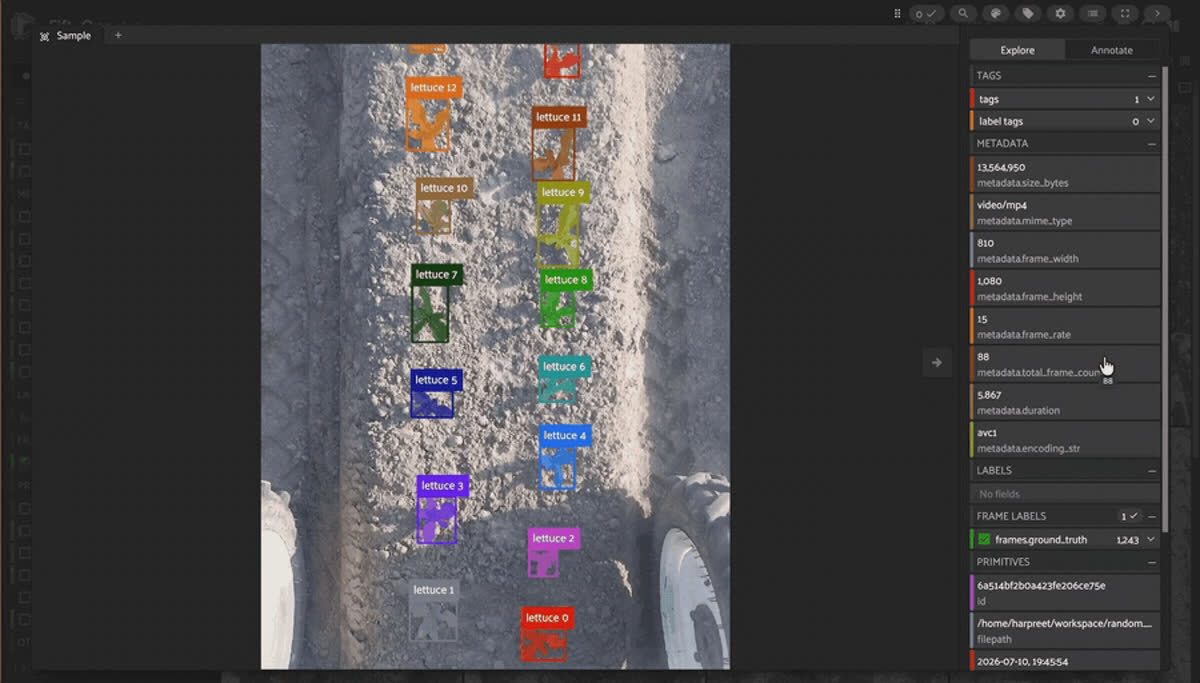Screen dimensions: 1200x683
Task: Add a new panel with plus icon
Action: tap(118, 35)
